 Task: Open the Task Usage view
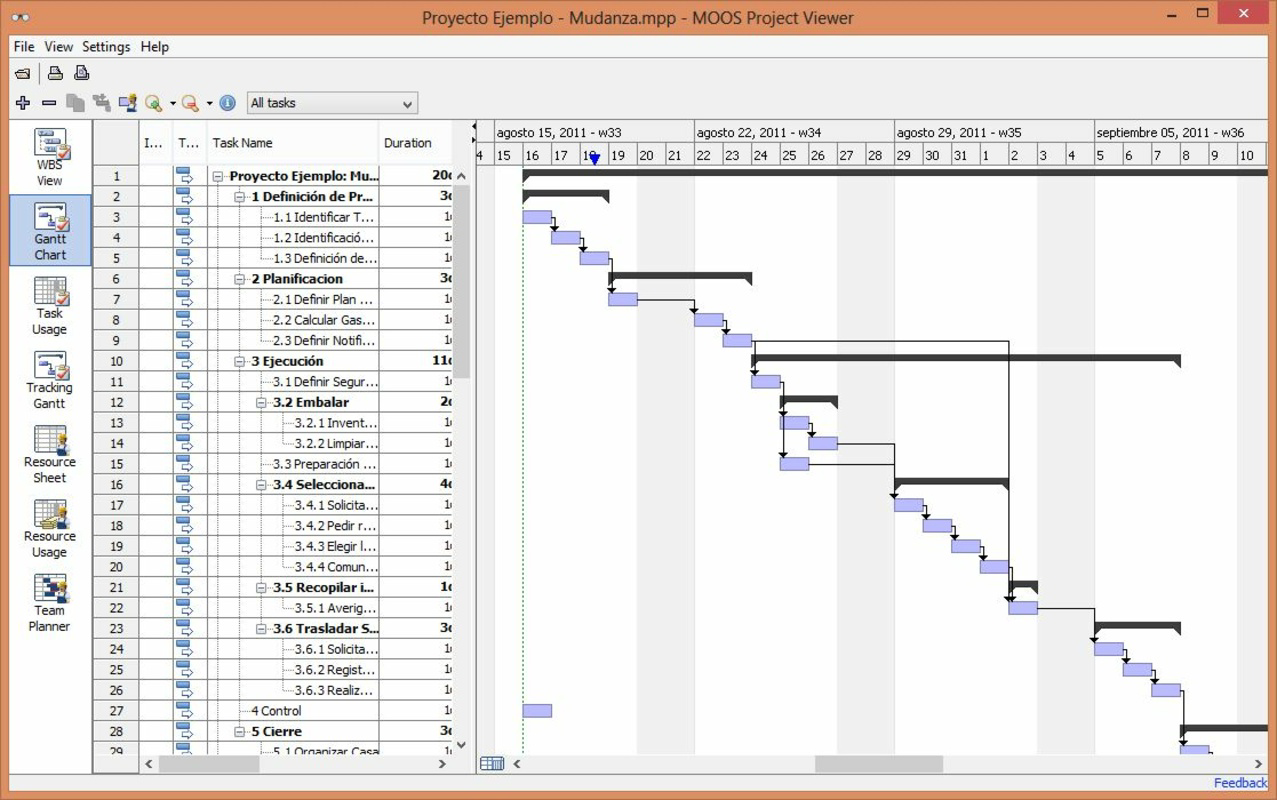coord(49,302)
